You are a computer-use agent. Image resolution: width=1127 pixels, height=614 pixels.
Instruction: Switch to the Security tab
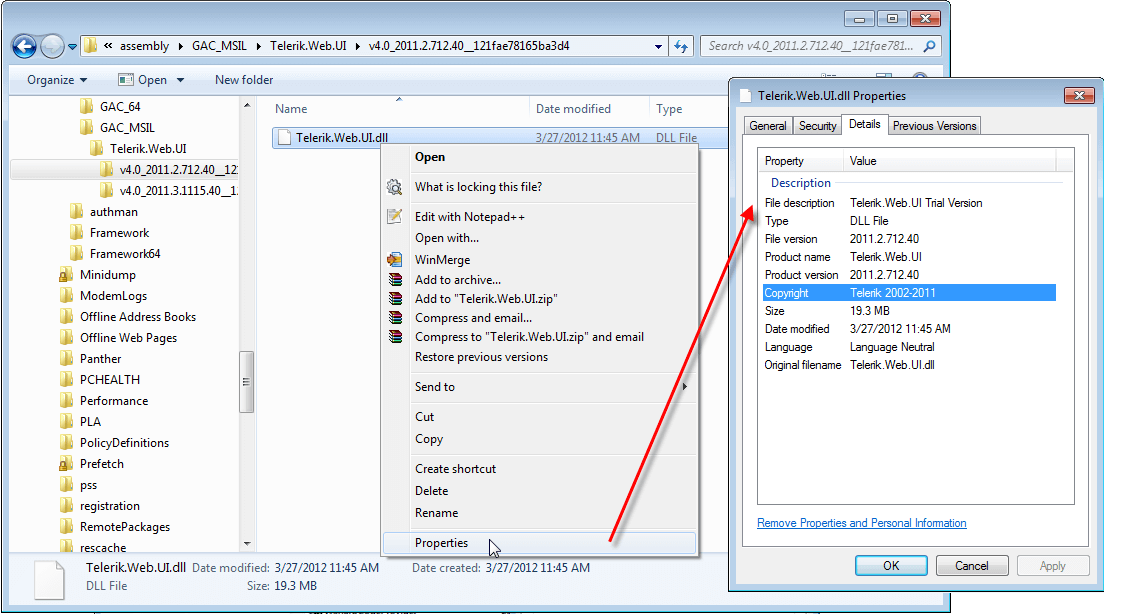pyautogui.click(x=817, y=125)
